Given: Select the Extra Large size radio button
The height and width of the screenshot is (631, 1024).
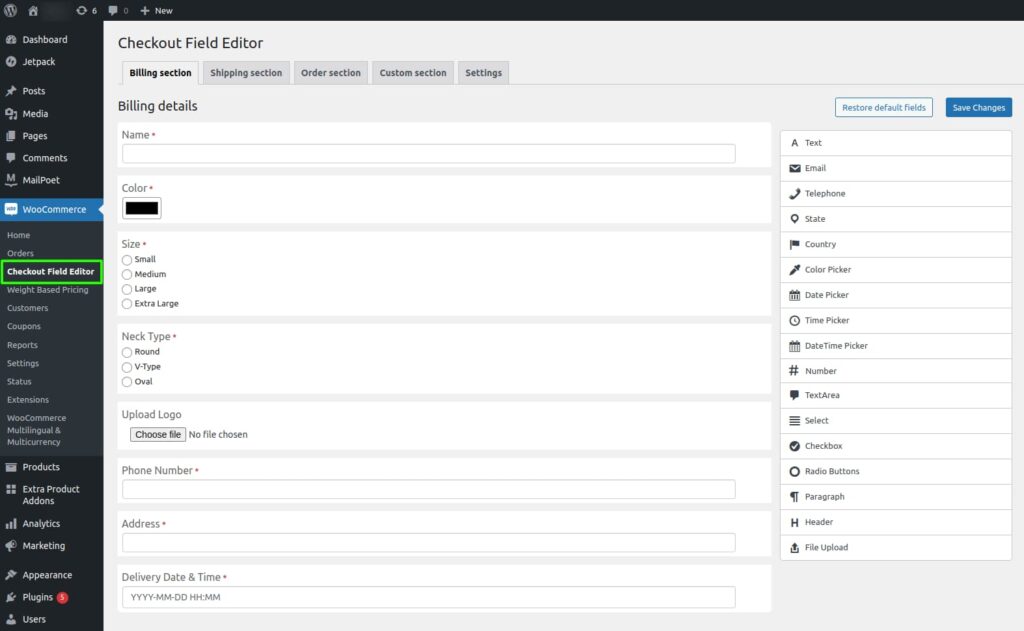Looking at the screenshot, I should pyautogui.click(x=127, y=304).
